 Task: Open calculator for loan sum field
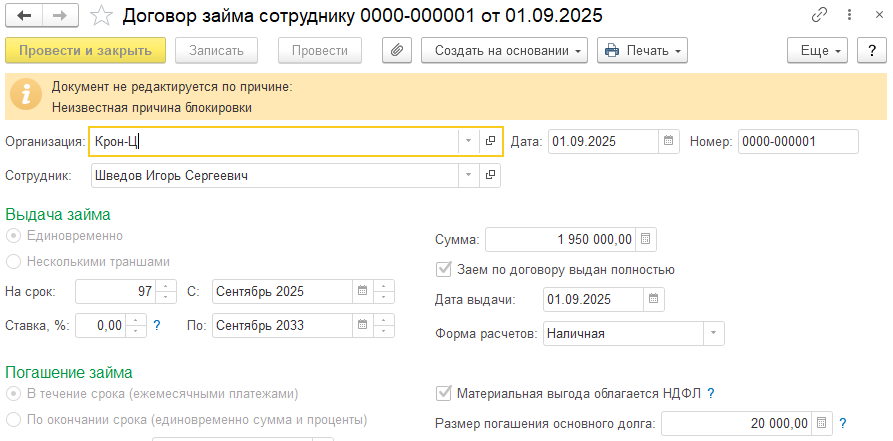(x=646, y=239)
